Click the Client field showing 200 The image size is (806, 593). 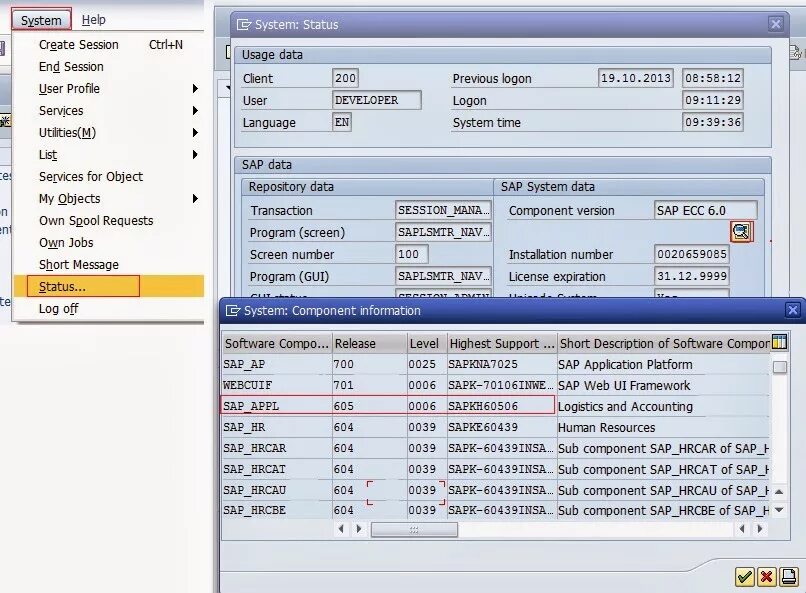pos(345,78)
